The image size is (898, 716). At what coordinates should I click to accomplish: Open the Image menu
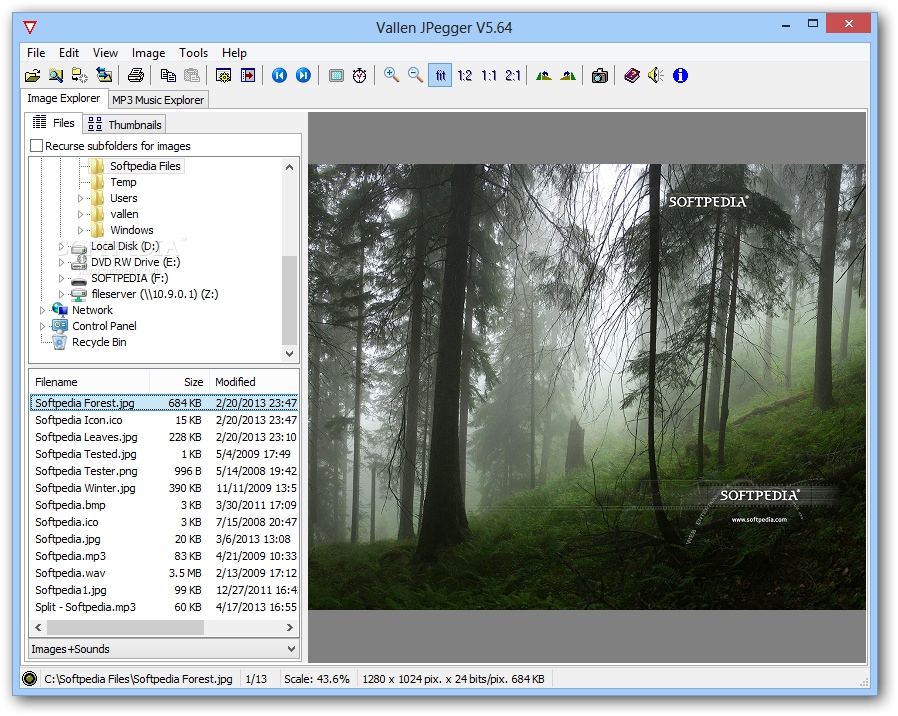(148, 53)
